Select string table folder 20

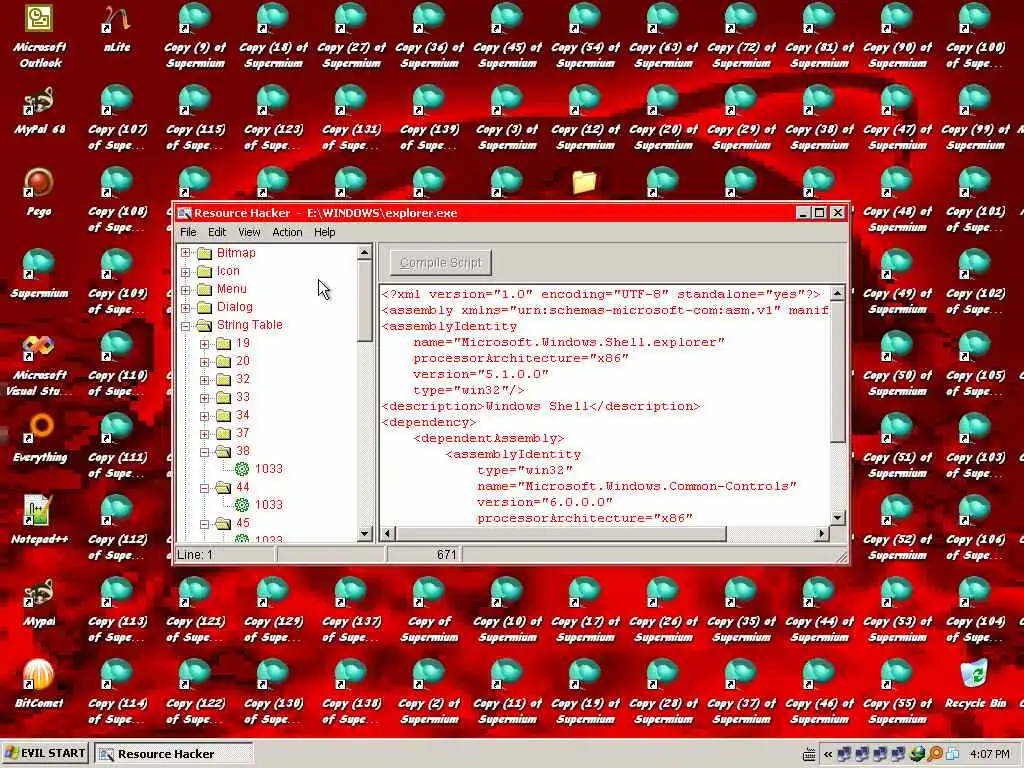pos(243,361)
